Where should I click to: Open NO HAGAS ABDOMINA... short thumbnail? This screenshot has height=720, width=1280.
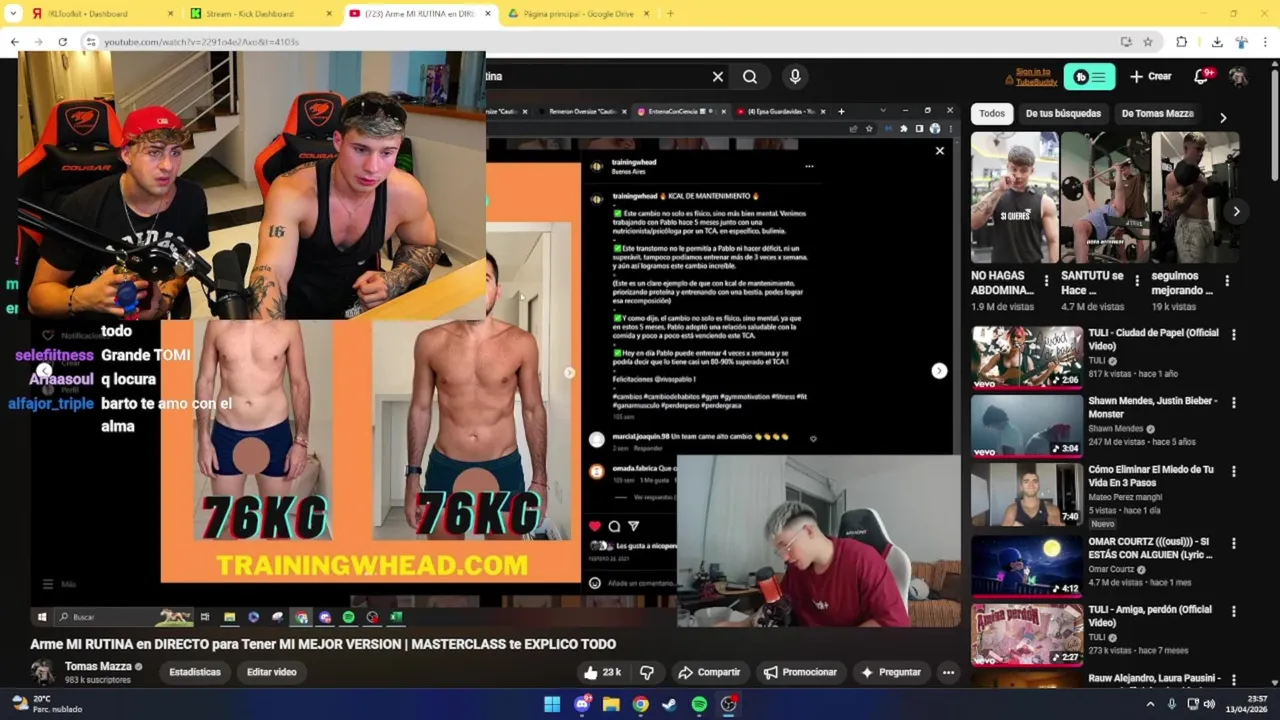[1014, 197]
